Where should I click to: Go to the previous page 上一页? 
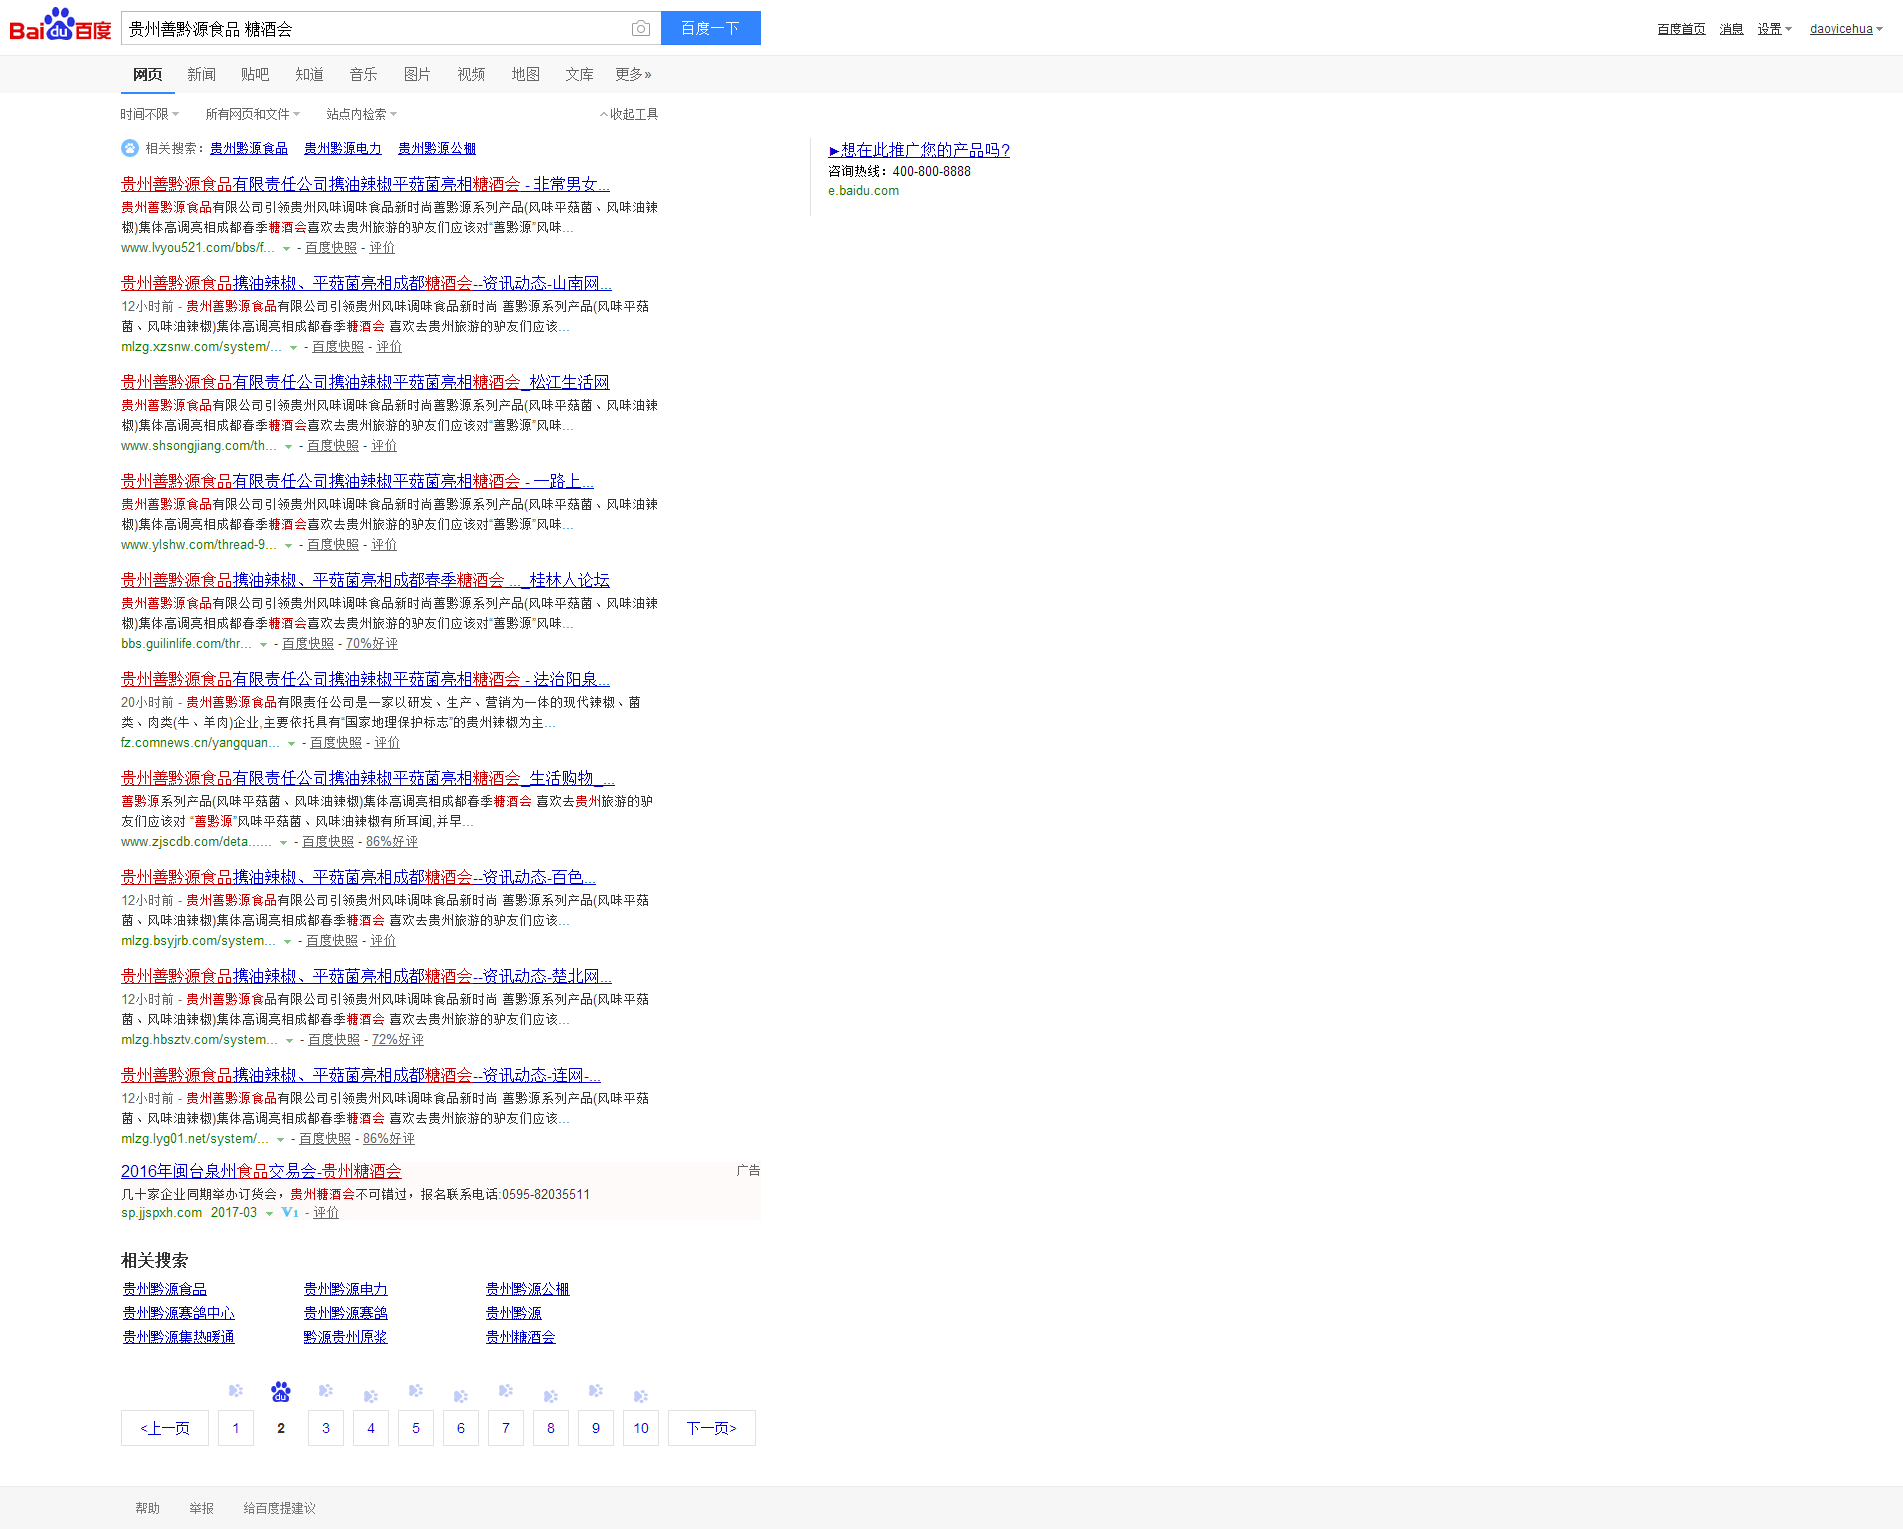165,1428
